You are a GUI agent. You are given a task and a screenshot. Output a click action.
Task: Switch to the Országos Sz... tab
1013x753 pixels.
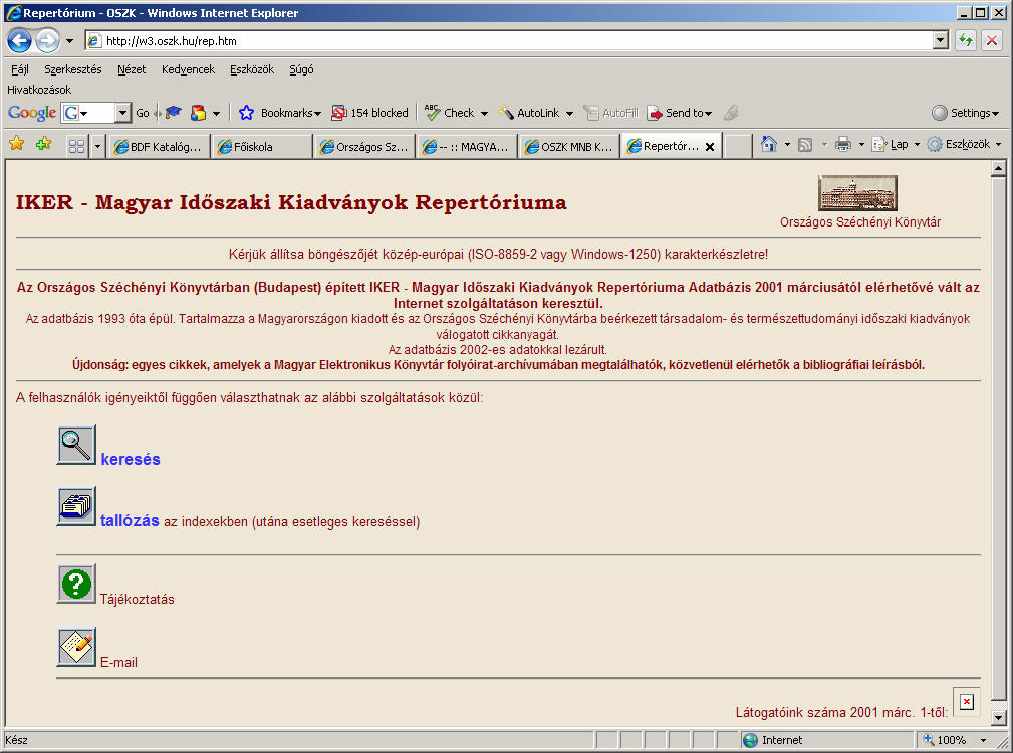pyautogui.click(x=364, y=147)
